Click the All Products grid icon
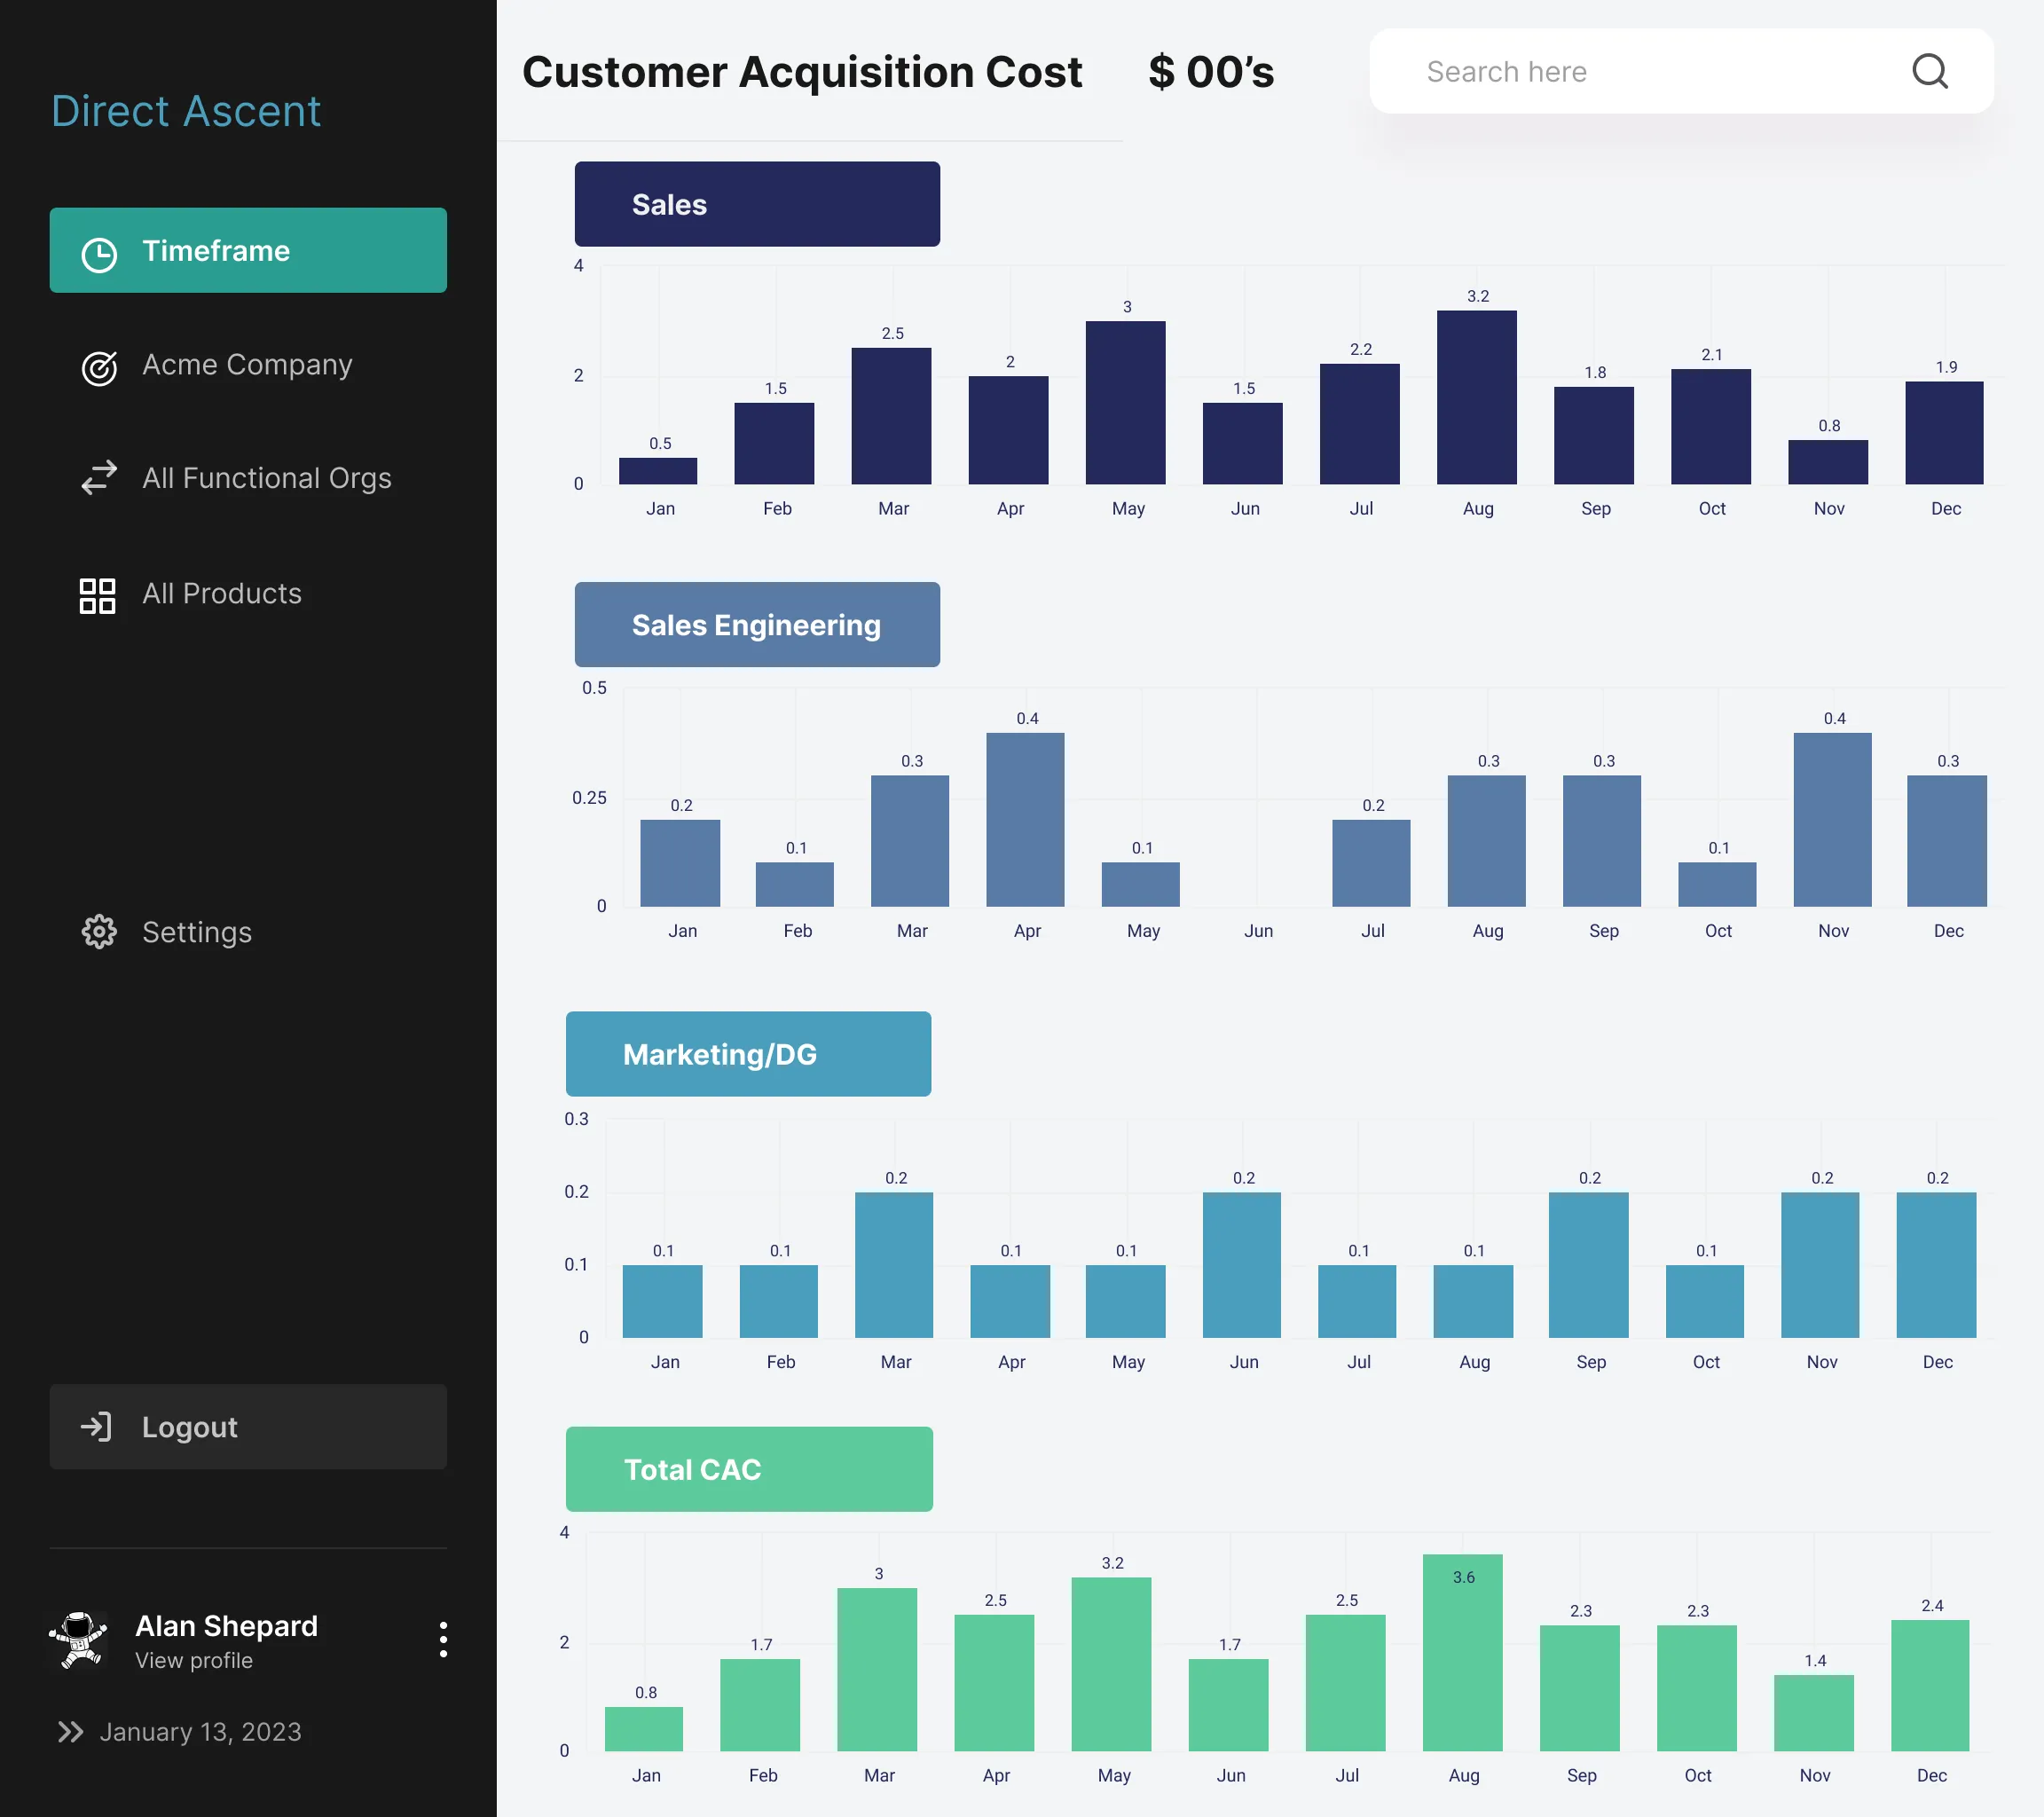Image resolution: width=2044 pixels, height=1817 pixels. [x=98, y=595]
